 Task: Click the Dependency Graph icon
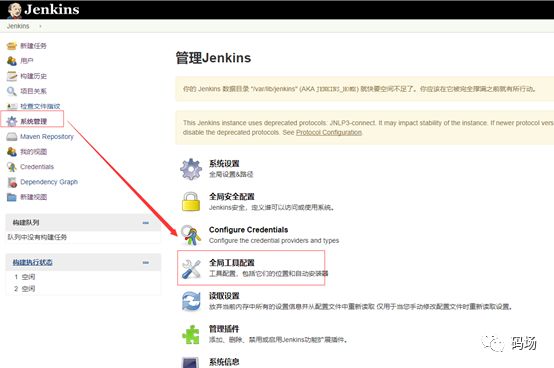tap(12, 182)
